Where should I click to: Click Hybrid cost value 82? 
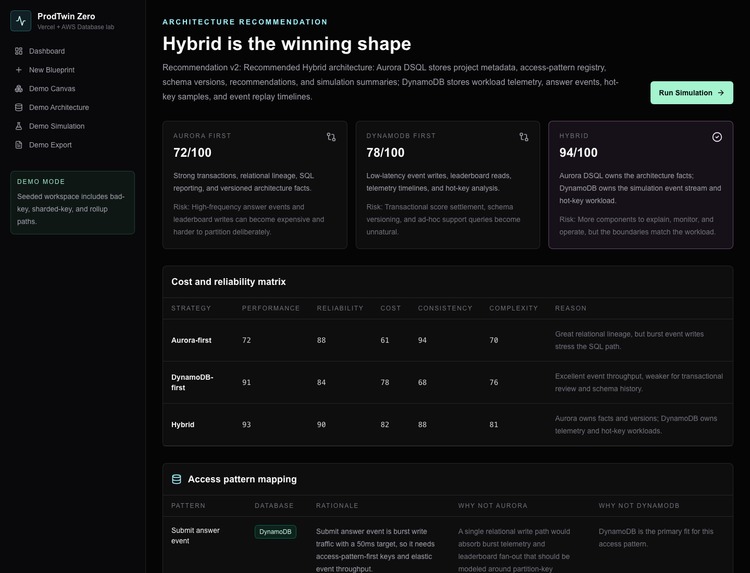pyautogui.click(x=385, y=425)
